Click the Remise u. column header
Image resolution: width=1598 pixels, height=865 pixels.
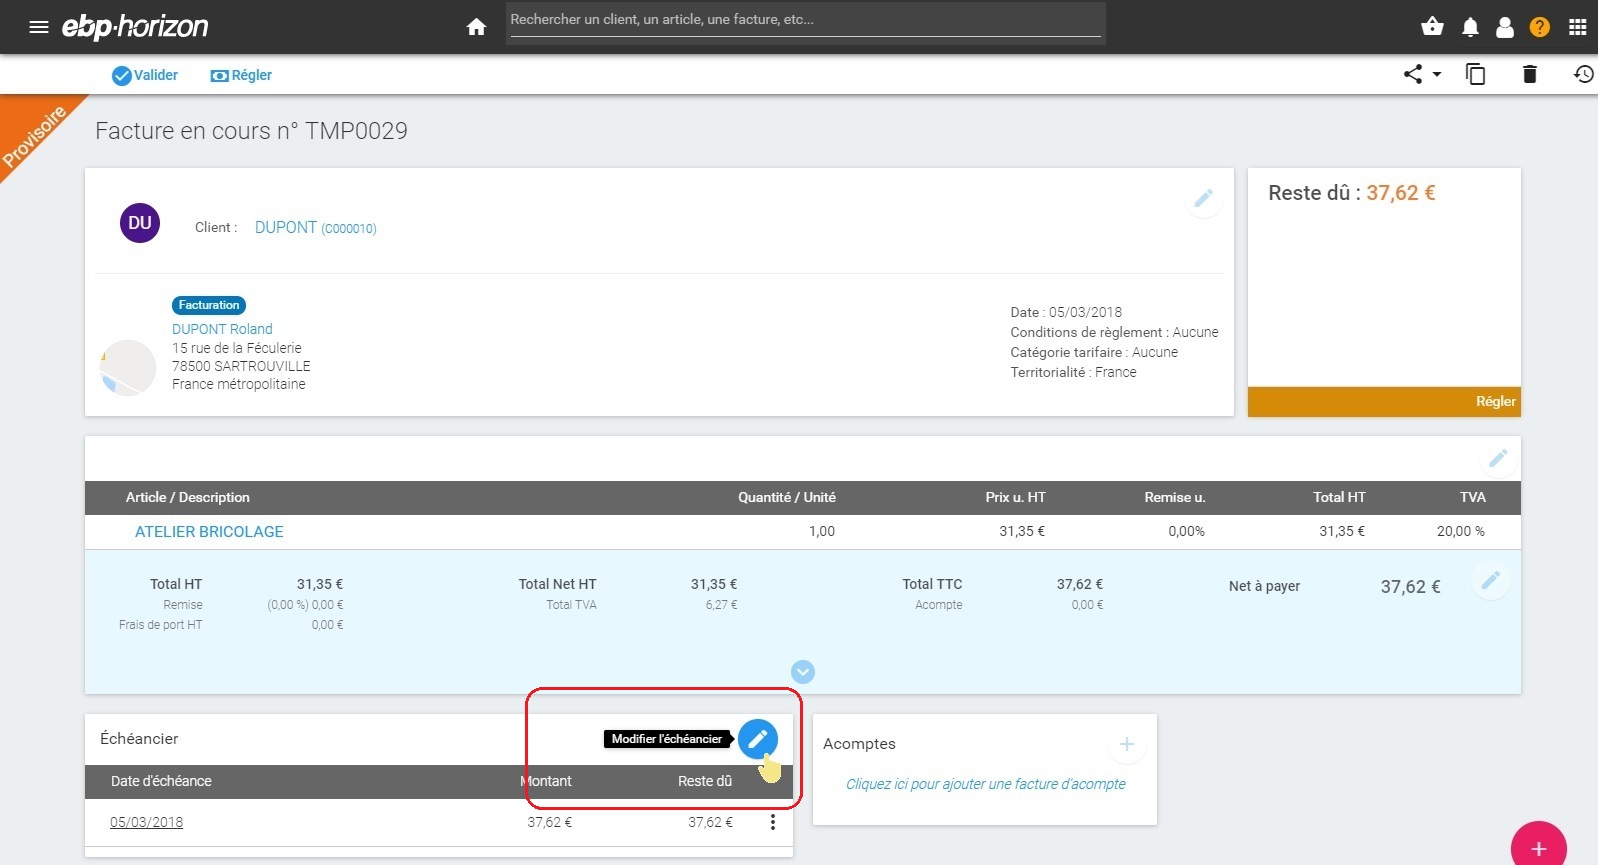click(1175, 497)
